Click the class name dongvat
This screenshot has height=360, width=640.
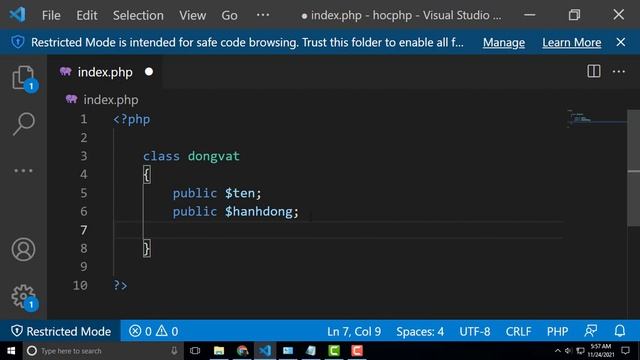[213, 156]
